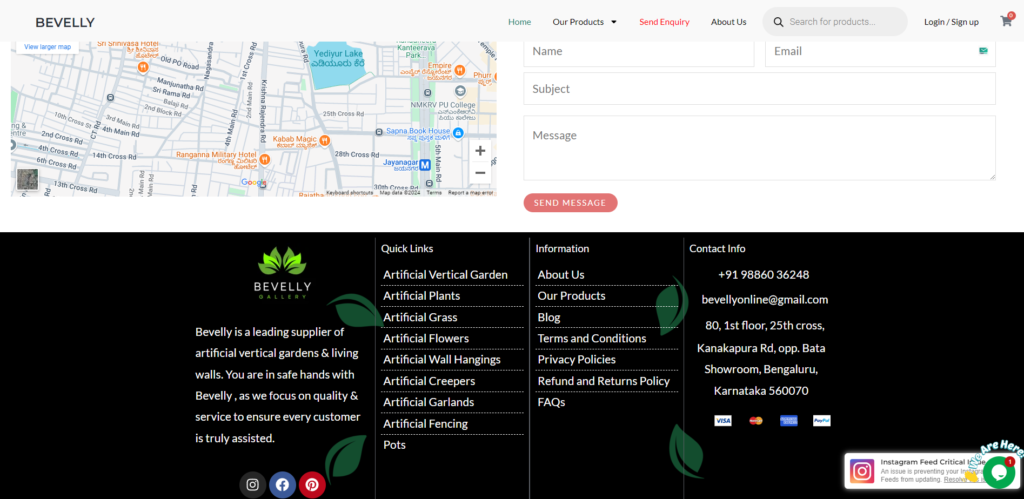Click View larger map link
The width and height of the screenshot is (1024, 499).
48,46
